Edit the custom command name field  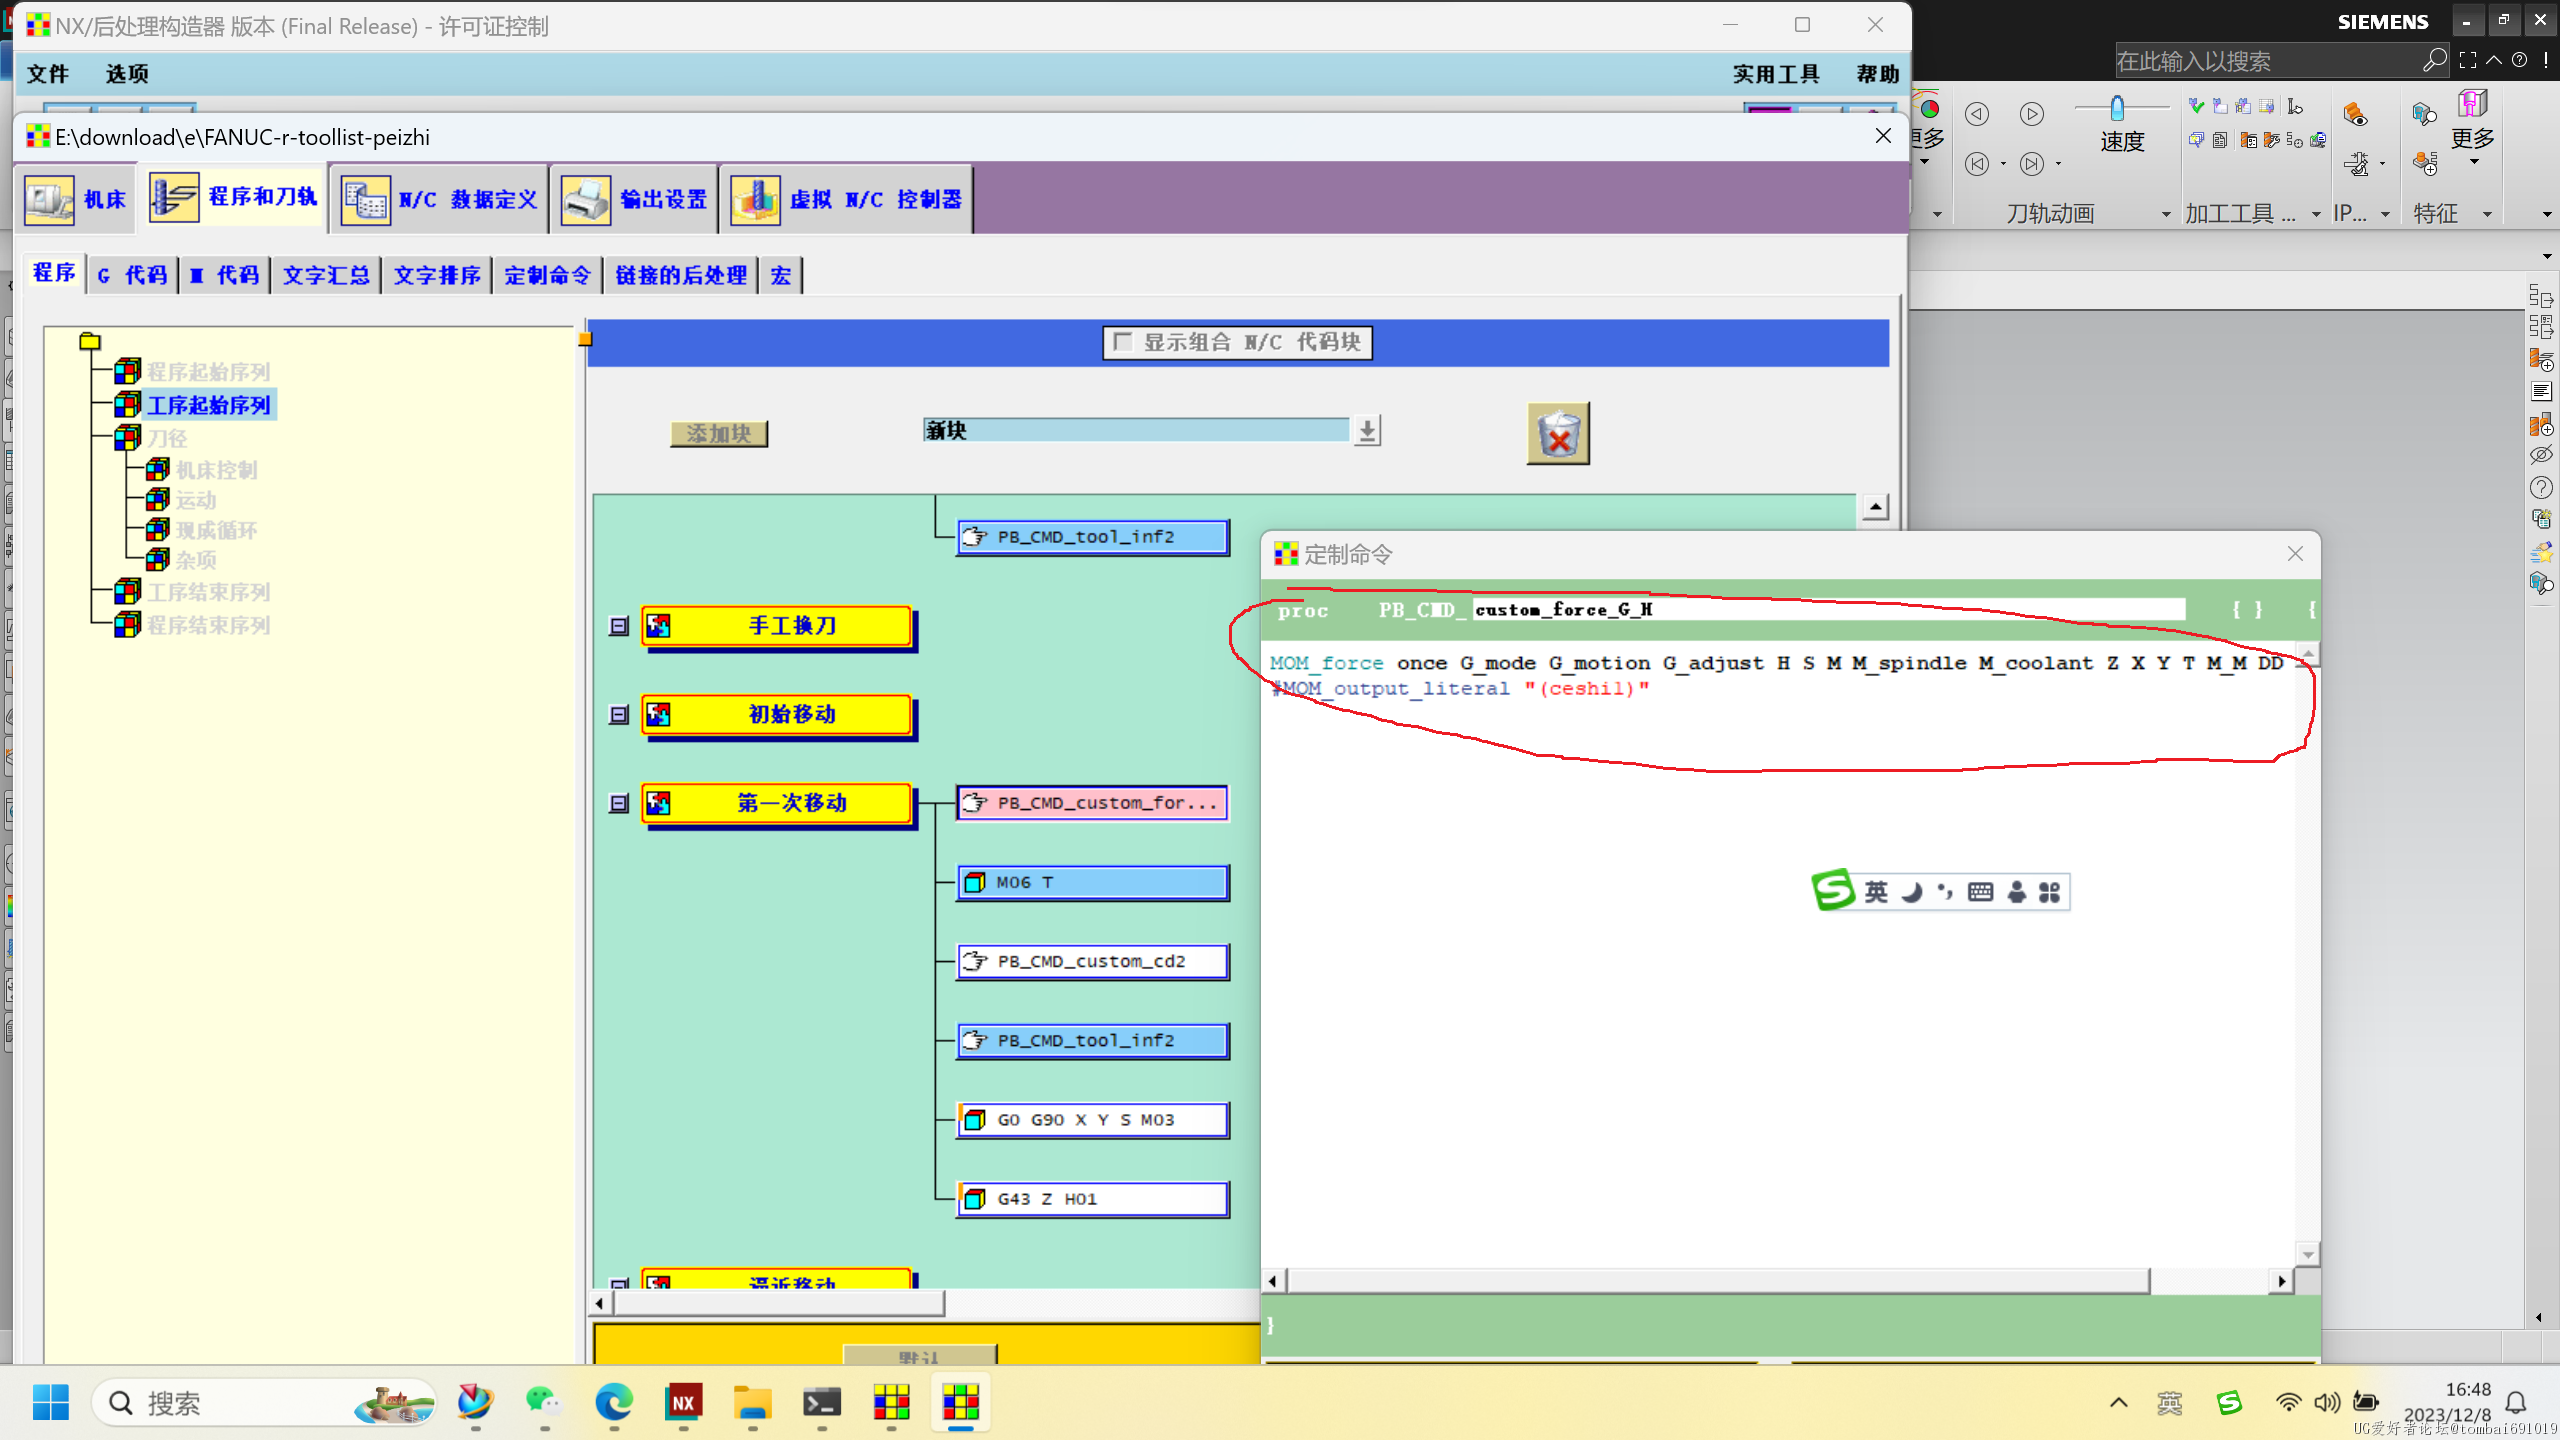click(x=1828, y=610)
